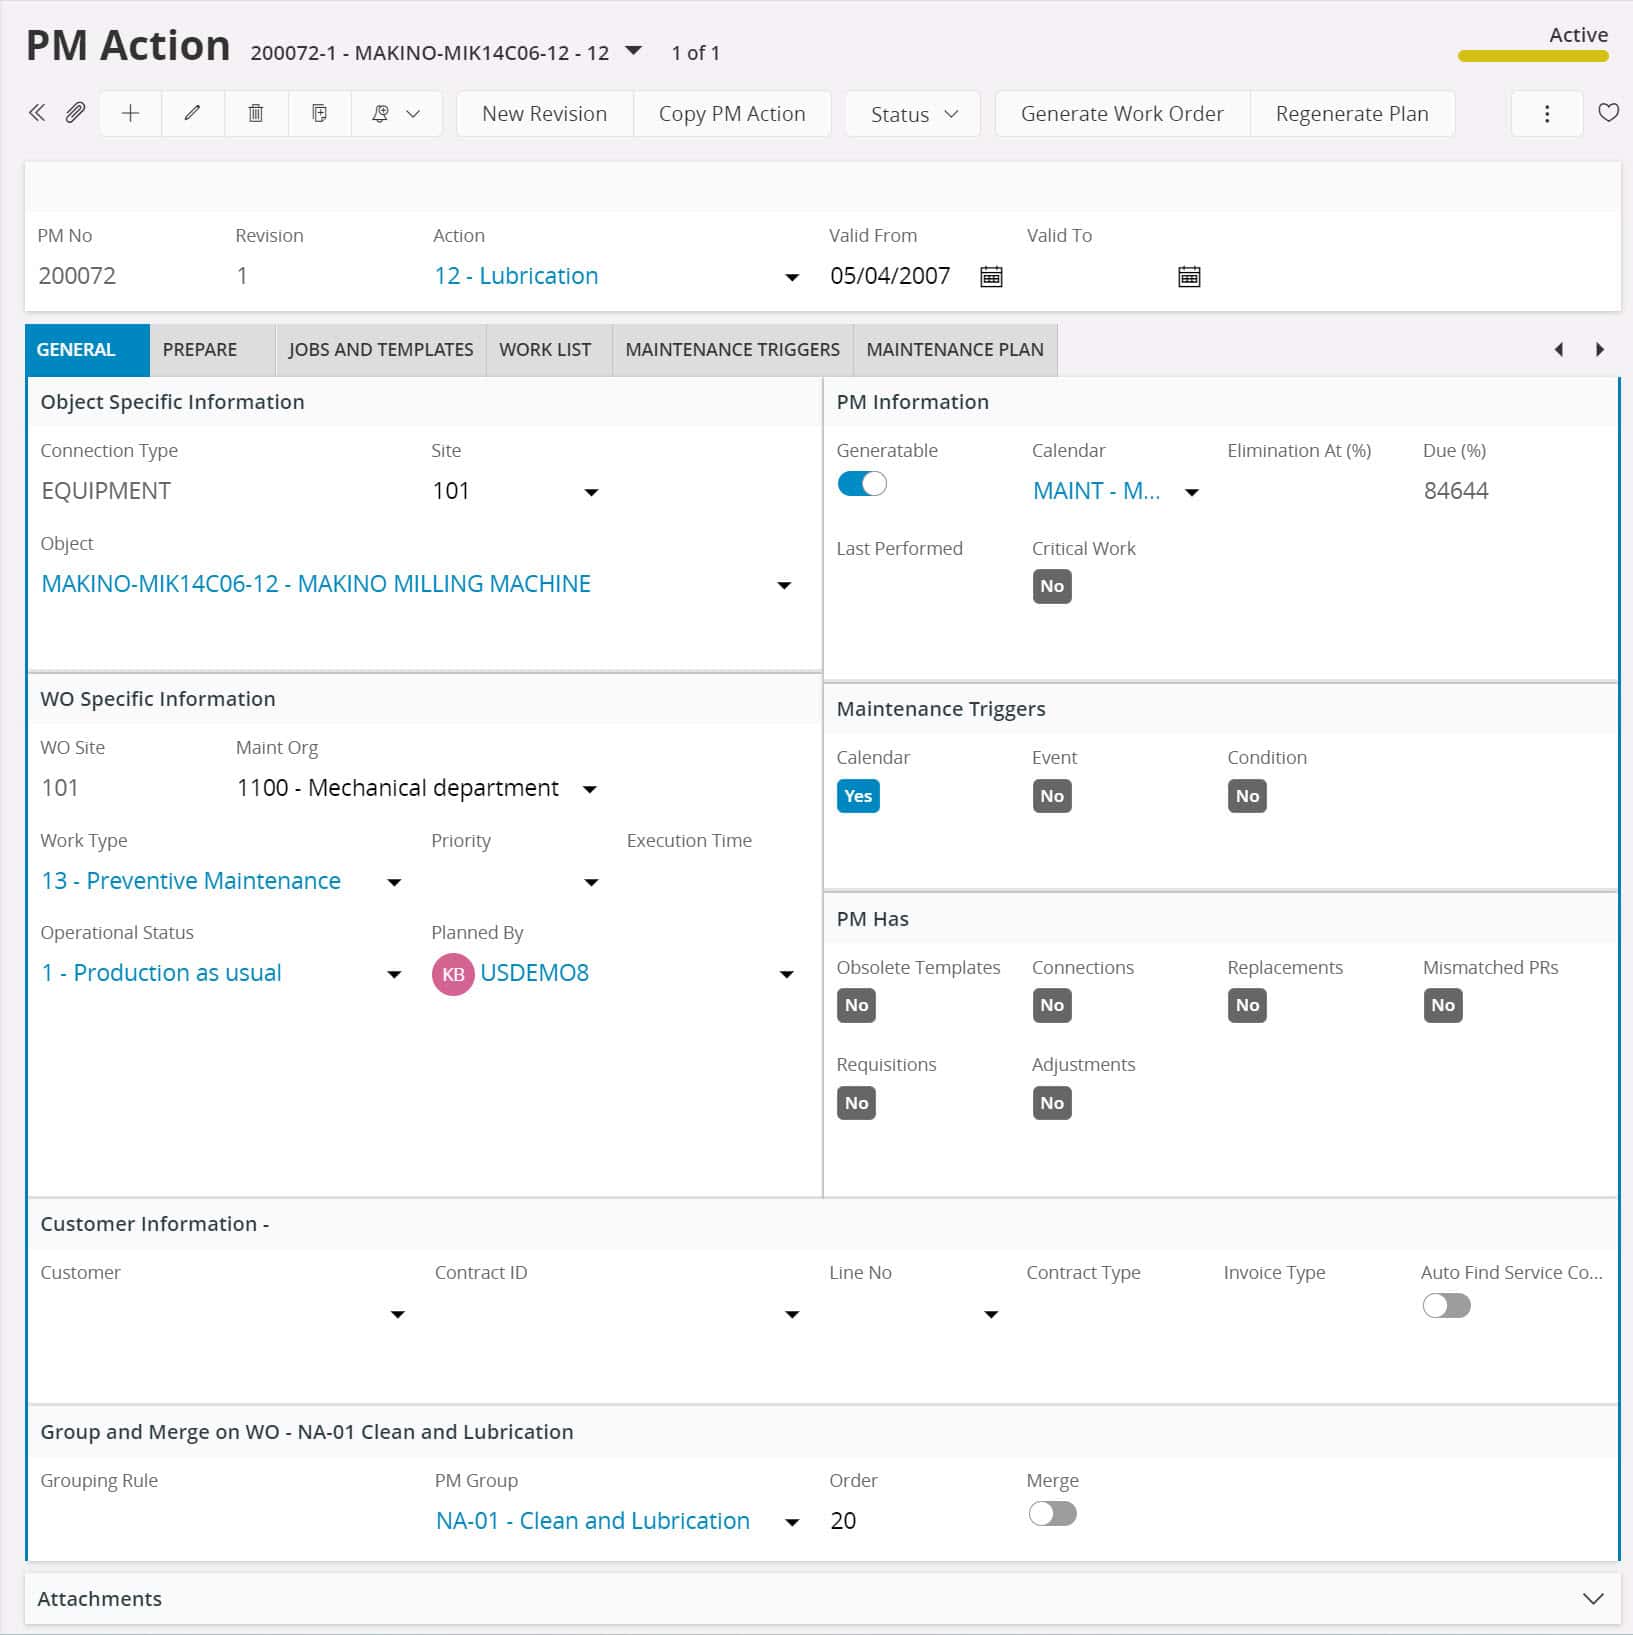
Task: Toggle the Generatable switch off
Action: click(861, 484)
